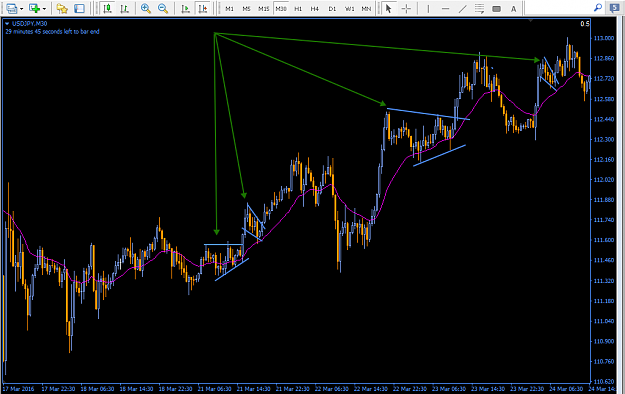Click the 111.600 price scale label
The image size is (625, 394).
point(604,240)
